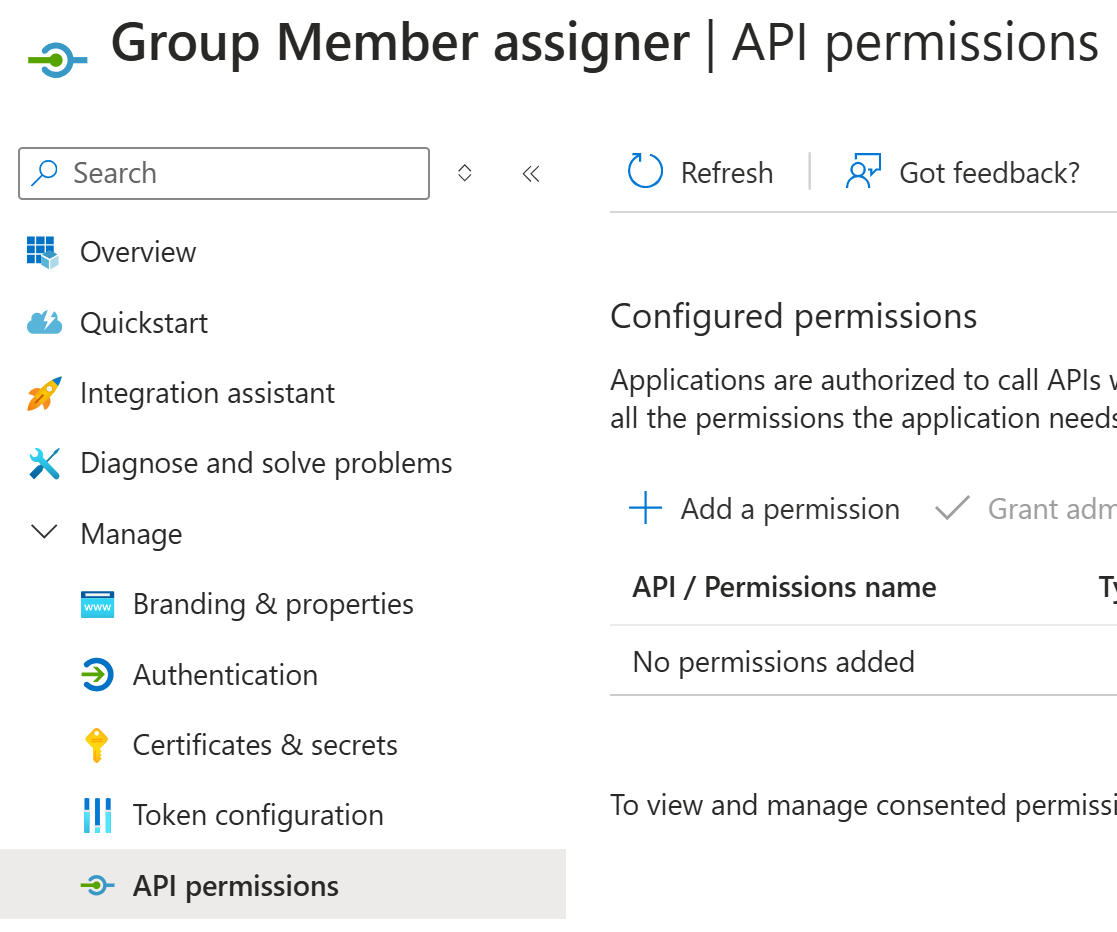Screen dimensions: 1117x932
Task: Click the Branding & properties www icon
Action: 98,604
